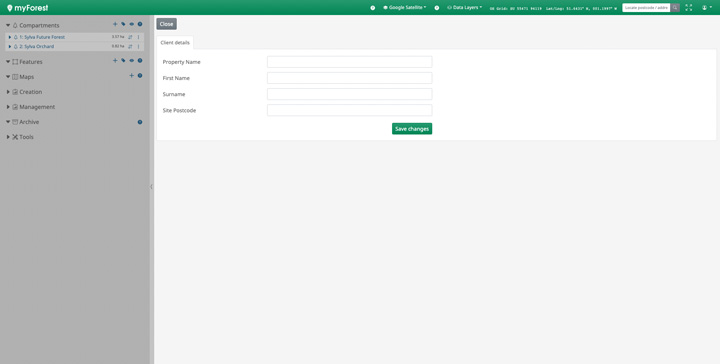Expand Sylva Future Forest compartment

(10, 37)
